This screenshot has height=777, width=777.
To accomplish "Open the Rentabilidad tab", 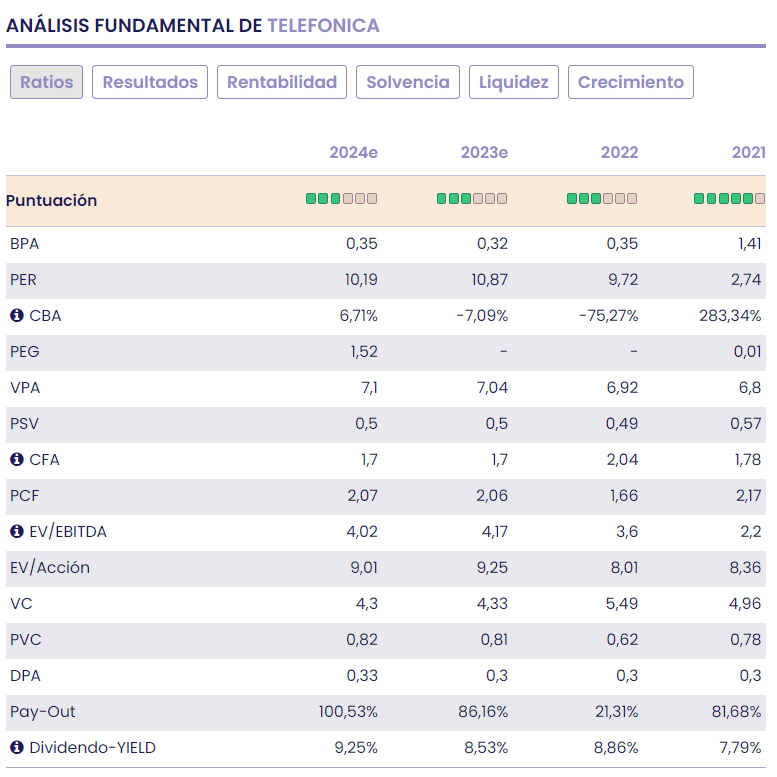I will click(x=282, y=82).
